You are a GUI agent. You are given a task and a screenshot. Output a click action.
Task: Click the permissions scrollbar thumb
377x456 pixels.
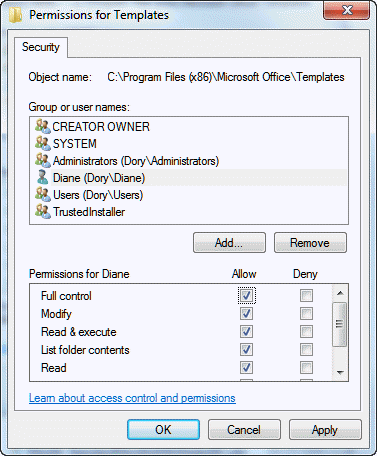click(340, 324)
